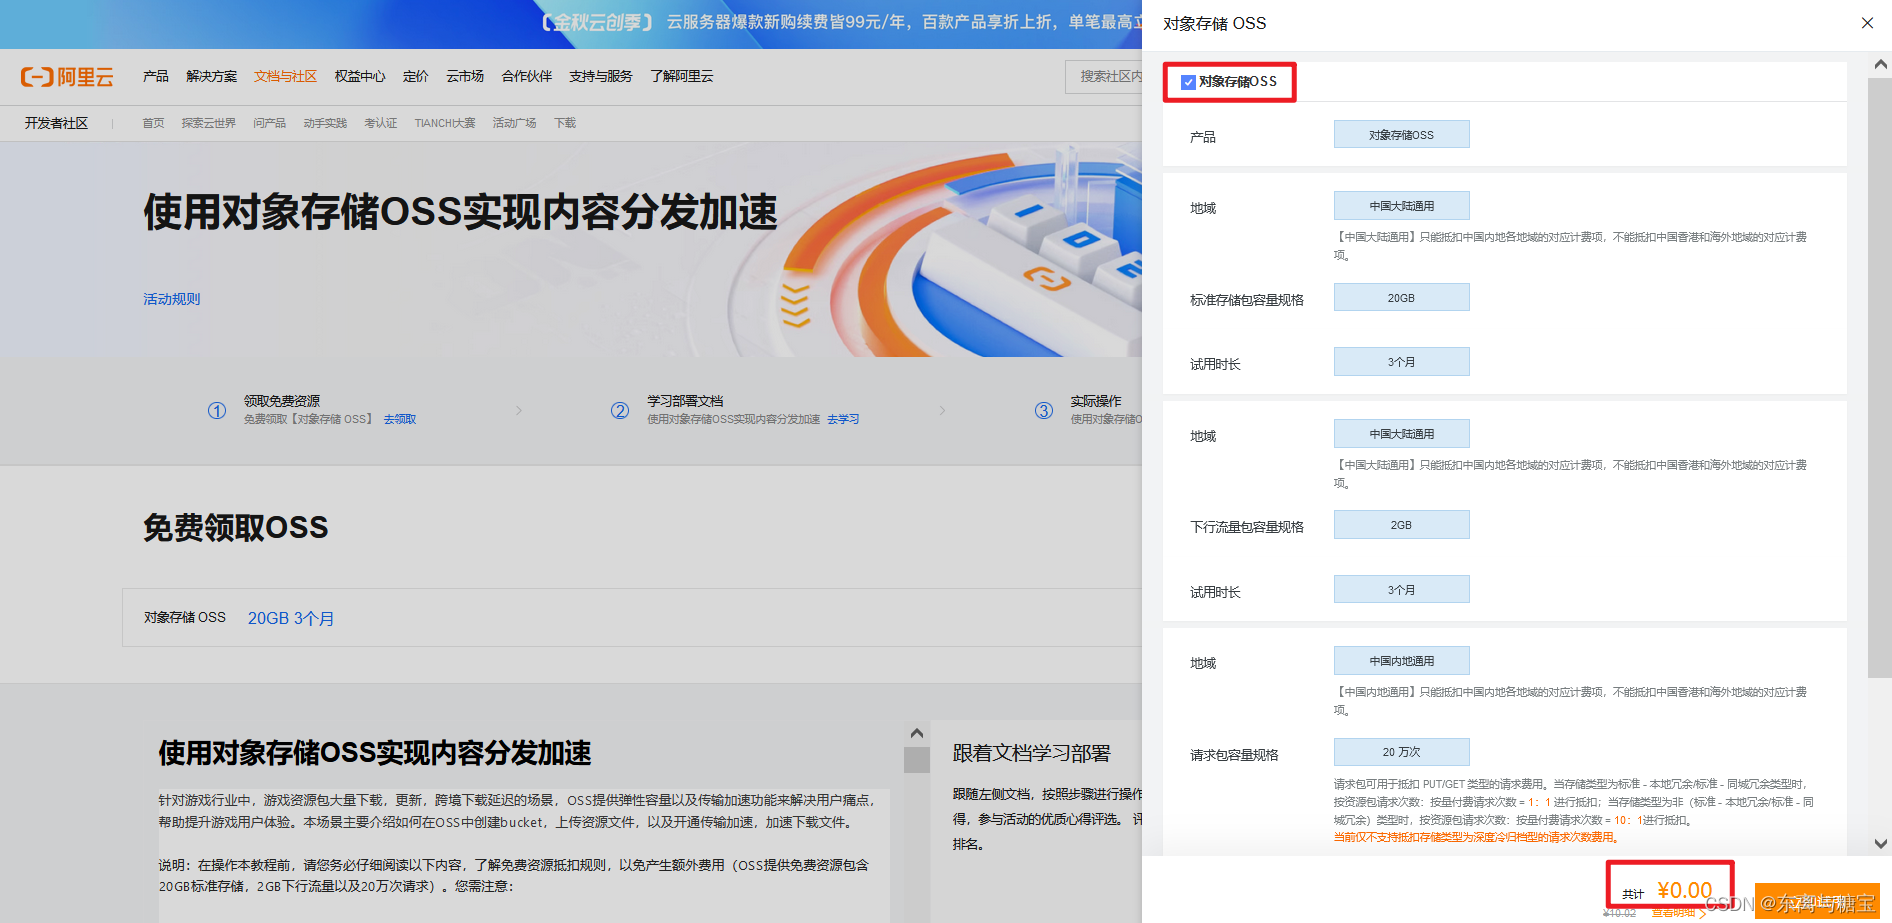Open the 定价 menu
Viewport: 1892px width, 923px height.
(416, 76)
